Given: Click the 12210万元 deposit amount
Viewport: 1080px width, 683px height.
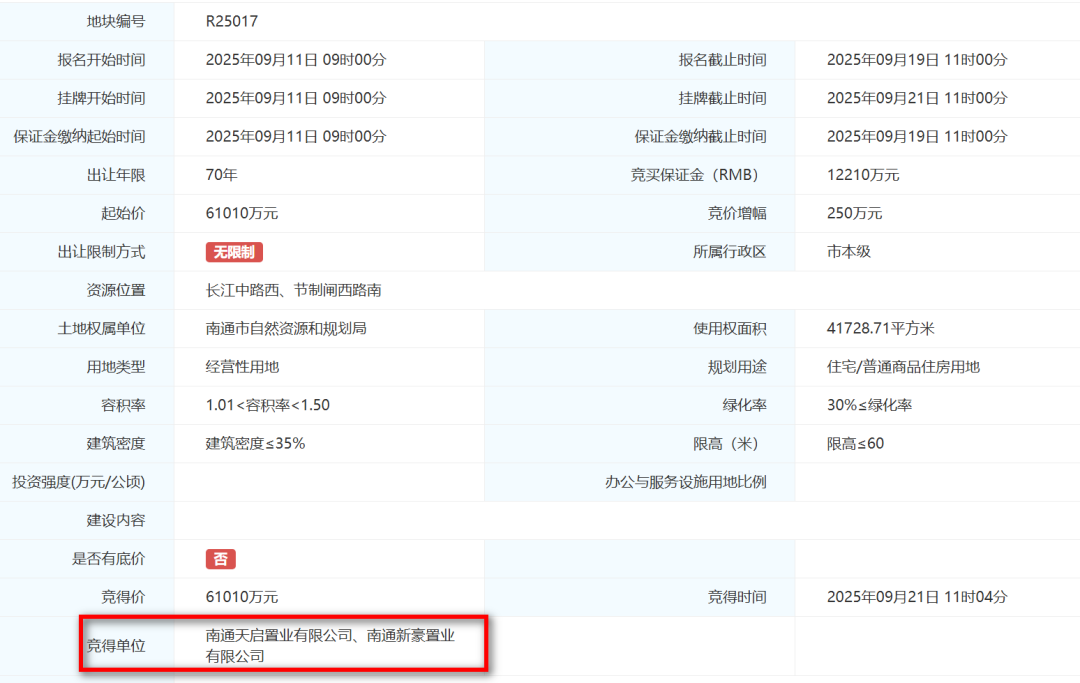Looking at the screenshot, I should [x=863, y=175].
